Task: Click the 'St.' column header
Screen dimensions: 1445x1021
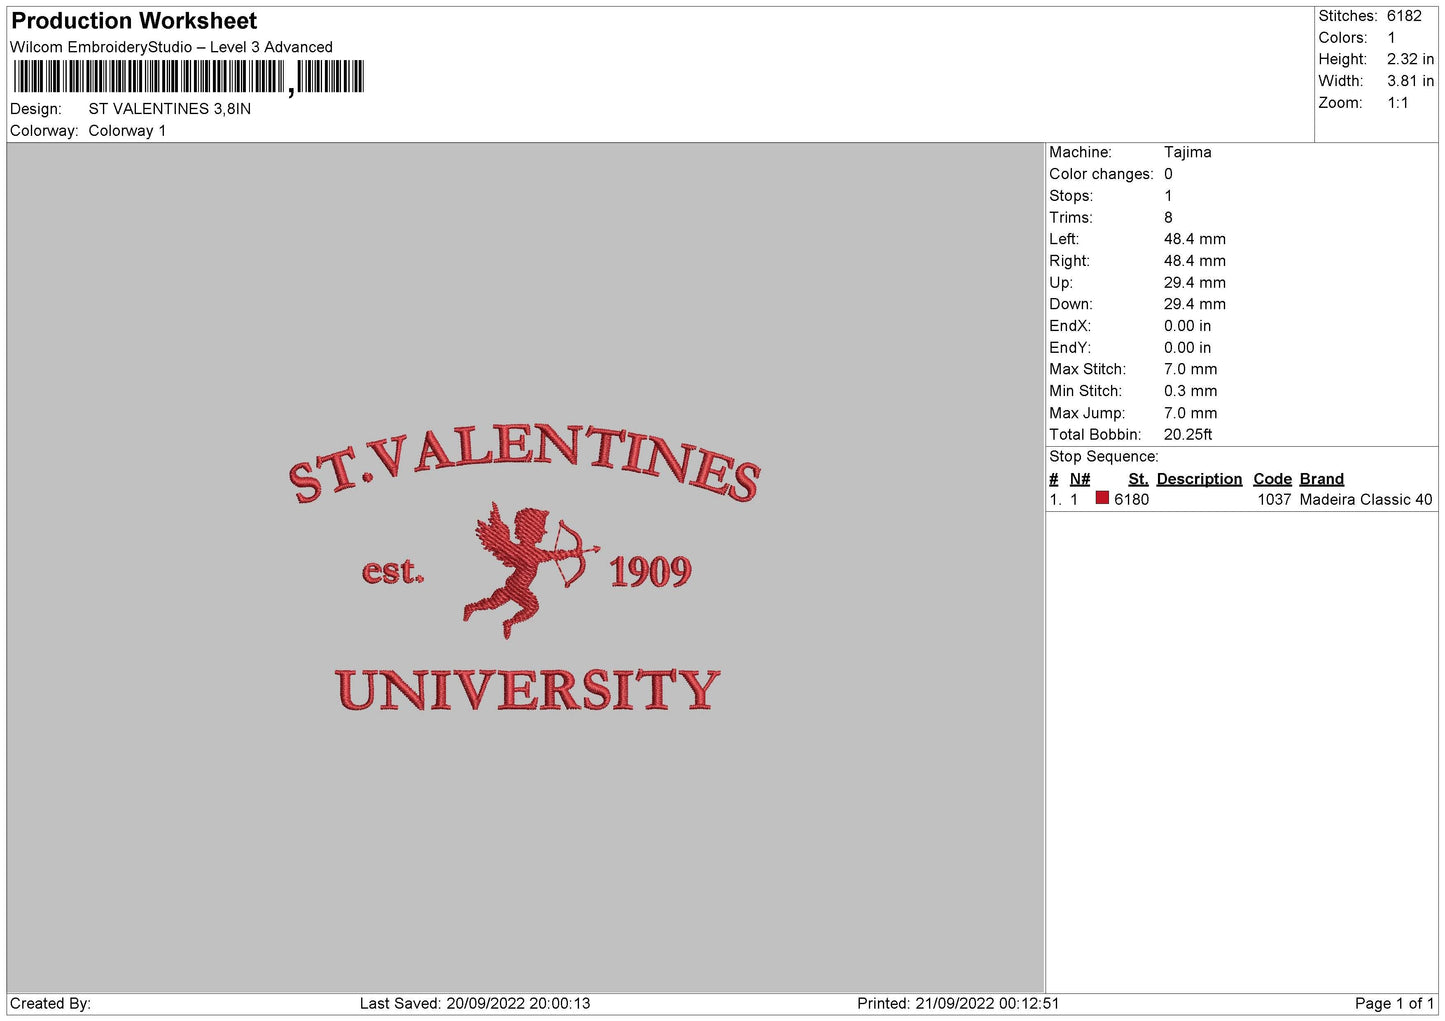Action: pyautogui.click(x=1138, y=479)
